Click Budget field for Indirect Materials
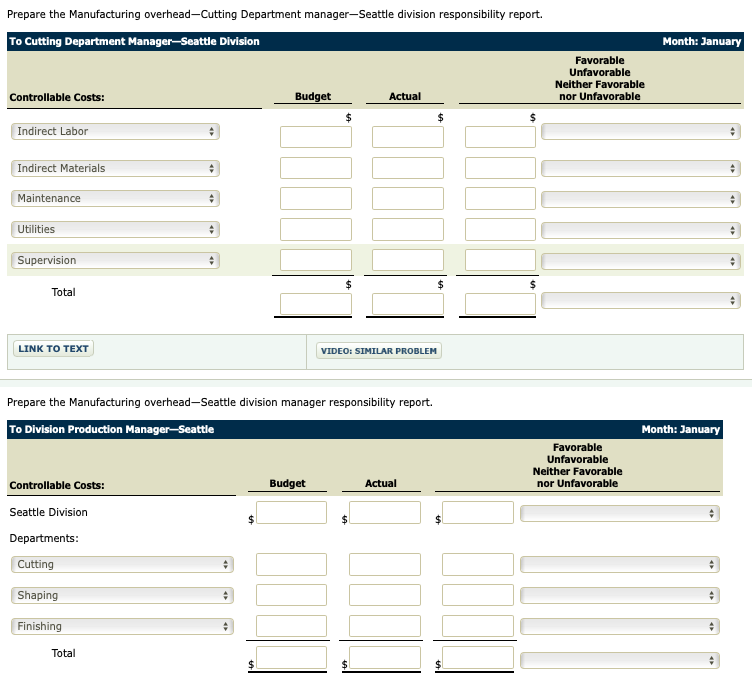The image size is (752, 683). click(x=316, y=168)
